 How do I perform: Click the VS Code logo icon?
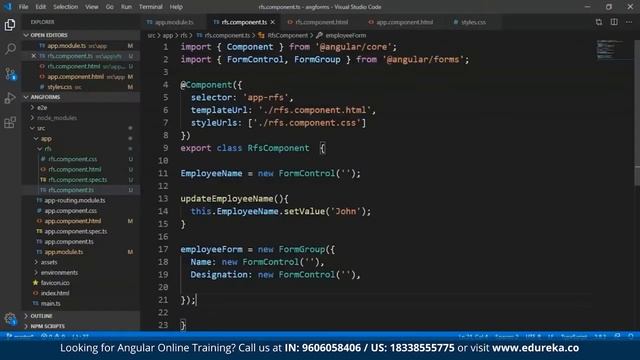pos(7,7)
